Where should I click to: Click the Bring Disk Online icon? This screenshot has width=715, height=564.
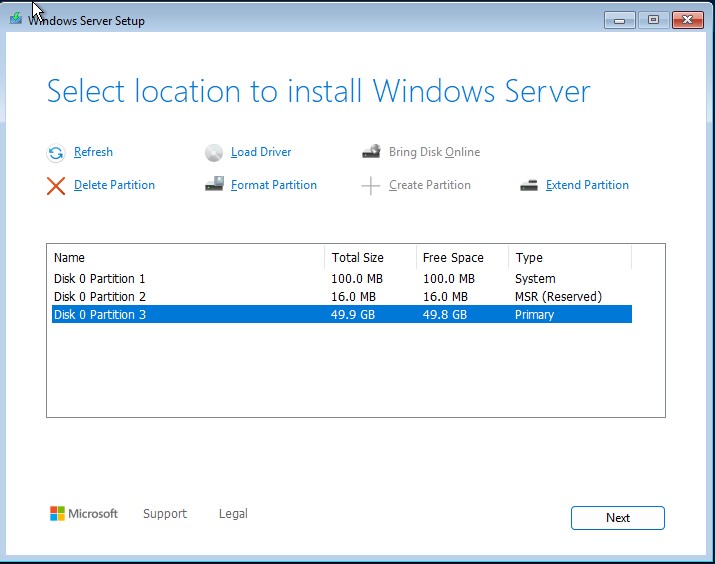click(x=371, y=153)
